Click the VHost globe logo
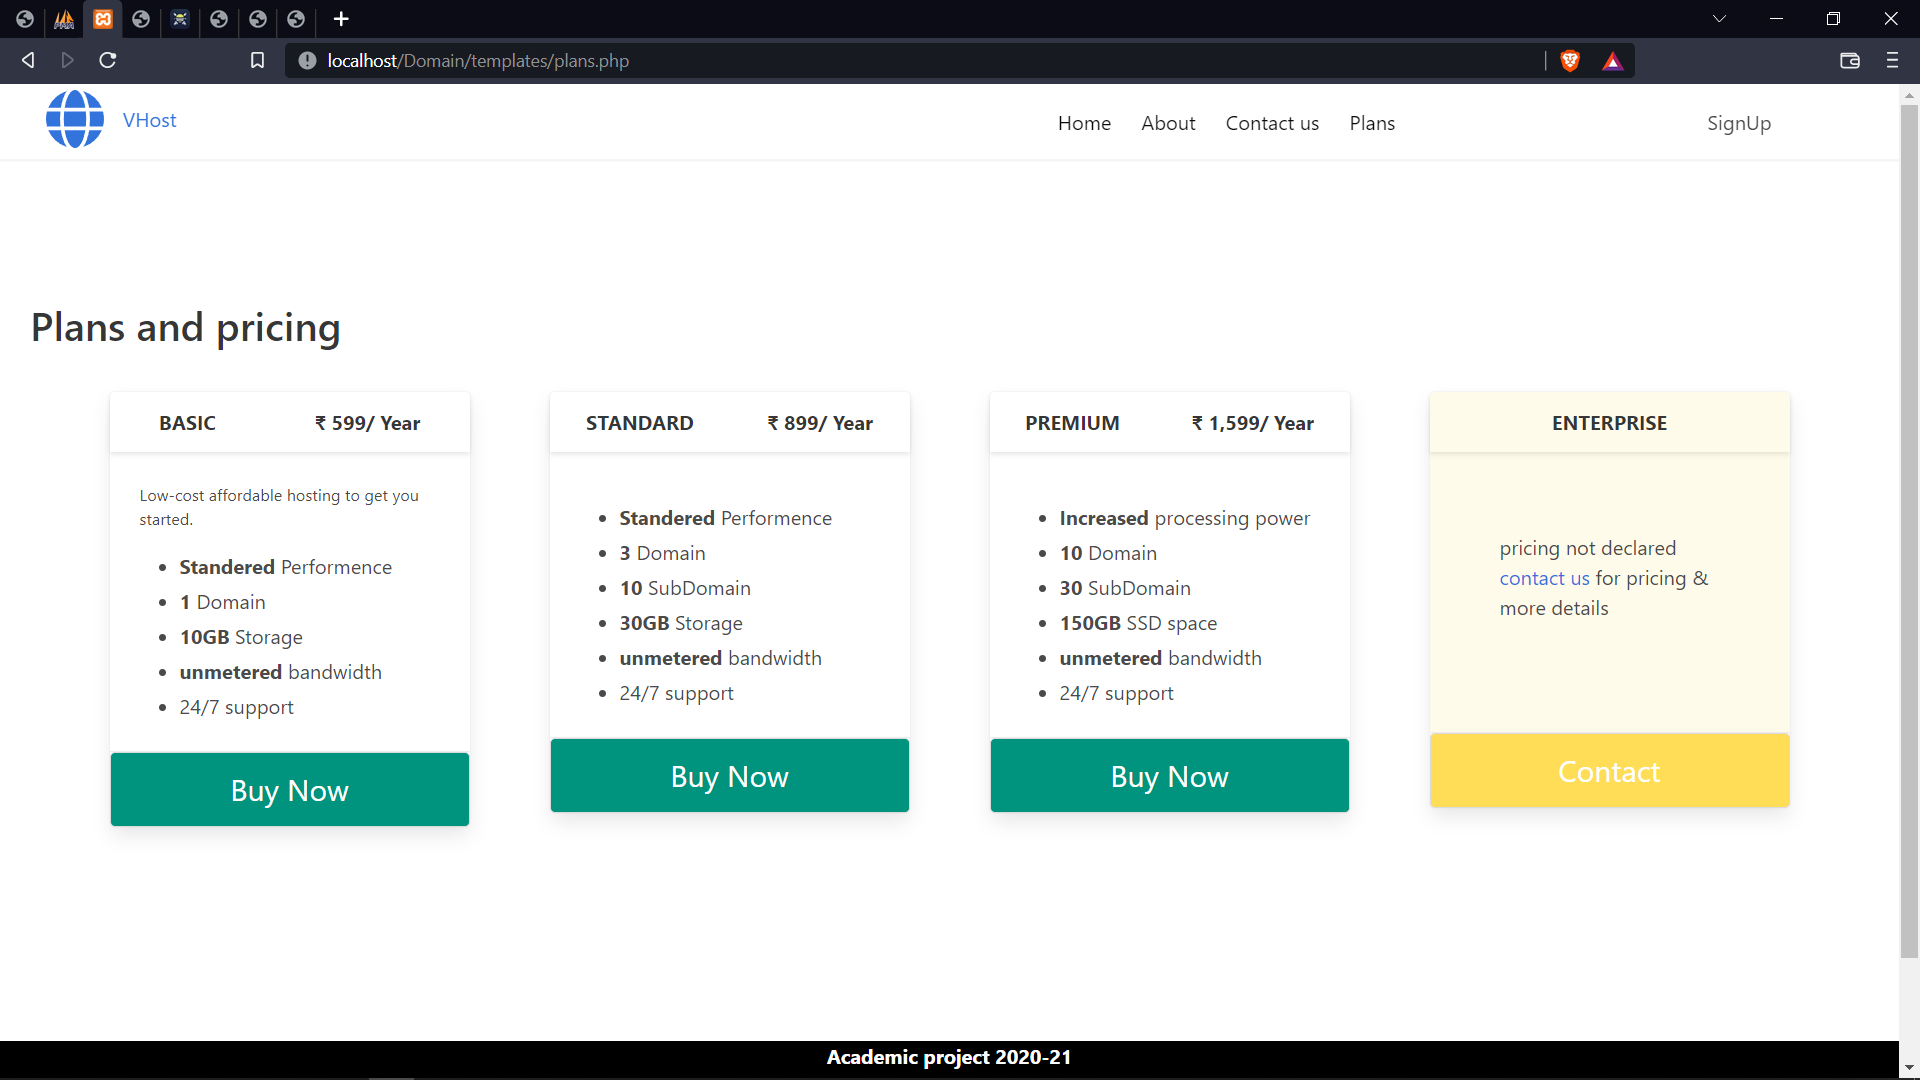Viewport: 1920px width, 1080px height. [74, 119]
